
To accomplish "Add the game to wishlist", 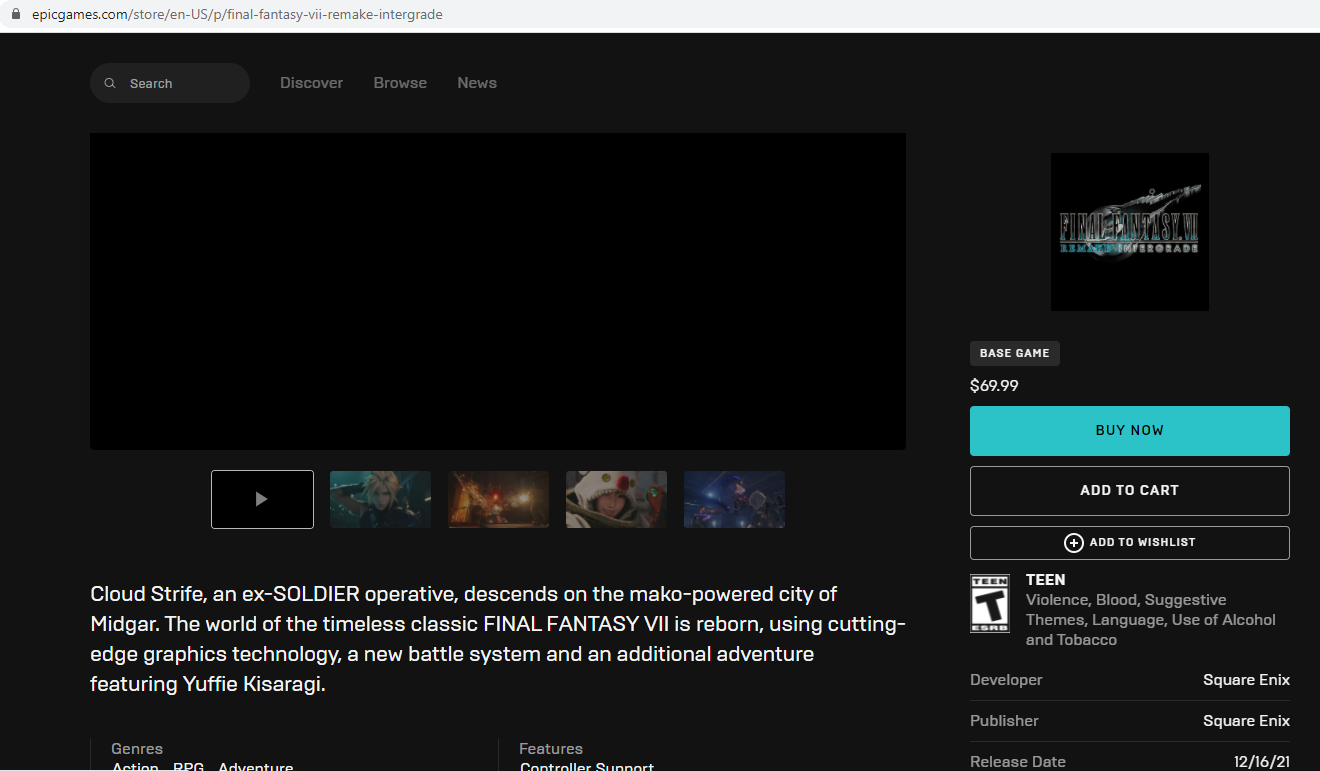I will 1130,543.
